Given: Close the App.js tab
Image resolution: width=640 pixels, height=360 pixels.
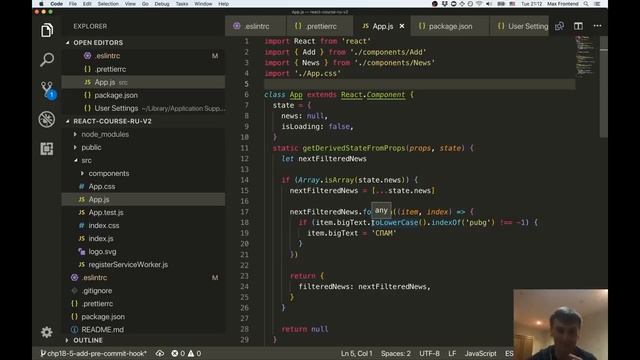Looking at the screenshot, I should coord(402,26).
